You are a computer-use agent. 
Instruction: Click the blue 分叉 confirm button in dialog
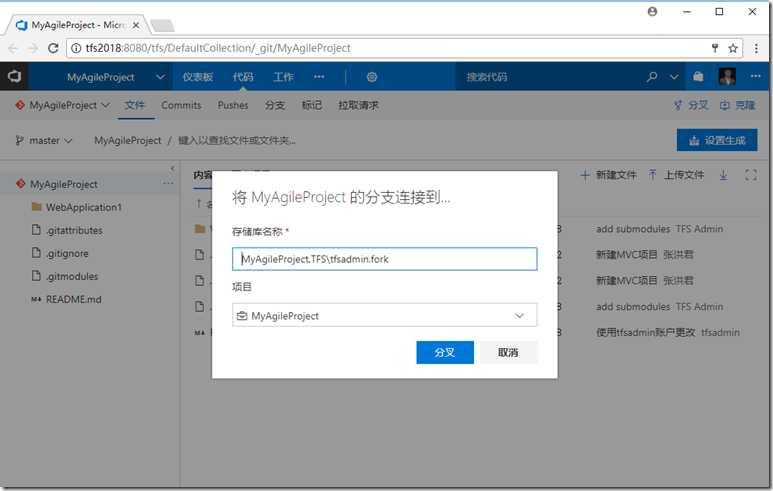(x=445, y=352)
